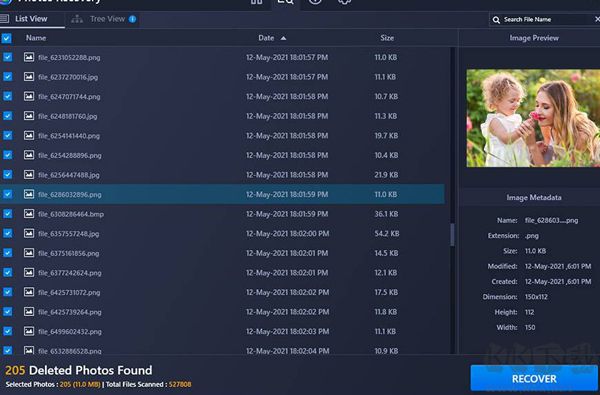Click the Tree View info icon
600x395 pixels.
(132, 19)
